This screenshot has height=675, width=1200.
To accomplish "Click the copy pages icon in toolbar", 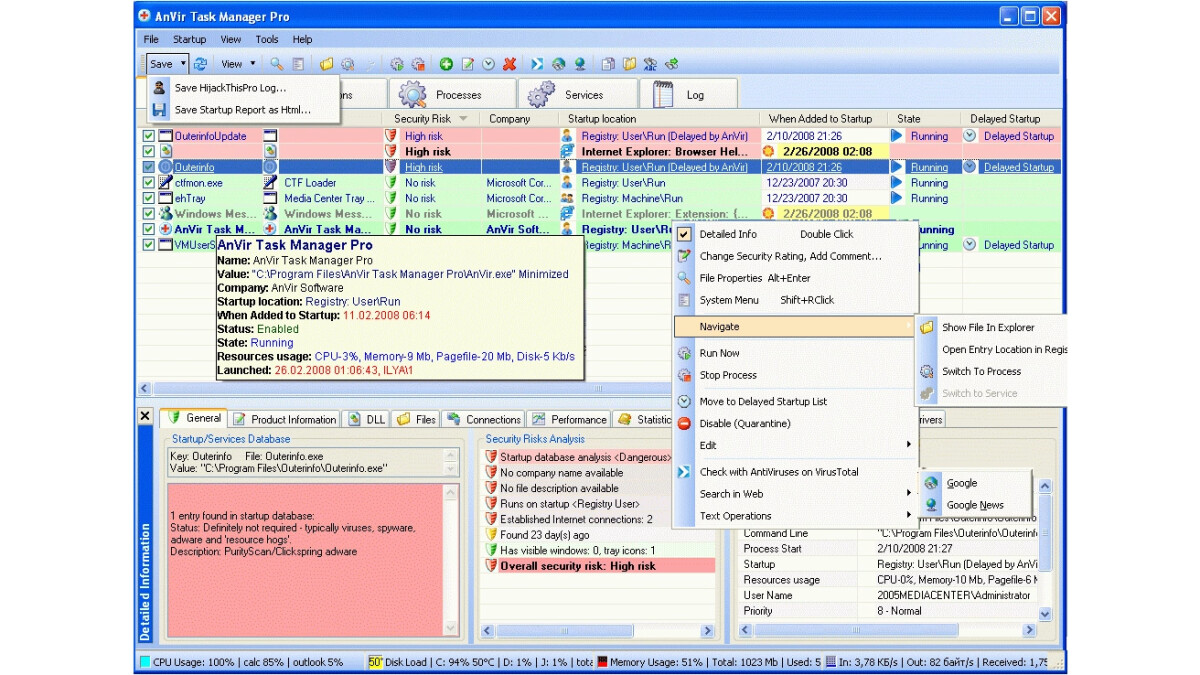I will tap(608, 64).
